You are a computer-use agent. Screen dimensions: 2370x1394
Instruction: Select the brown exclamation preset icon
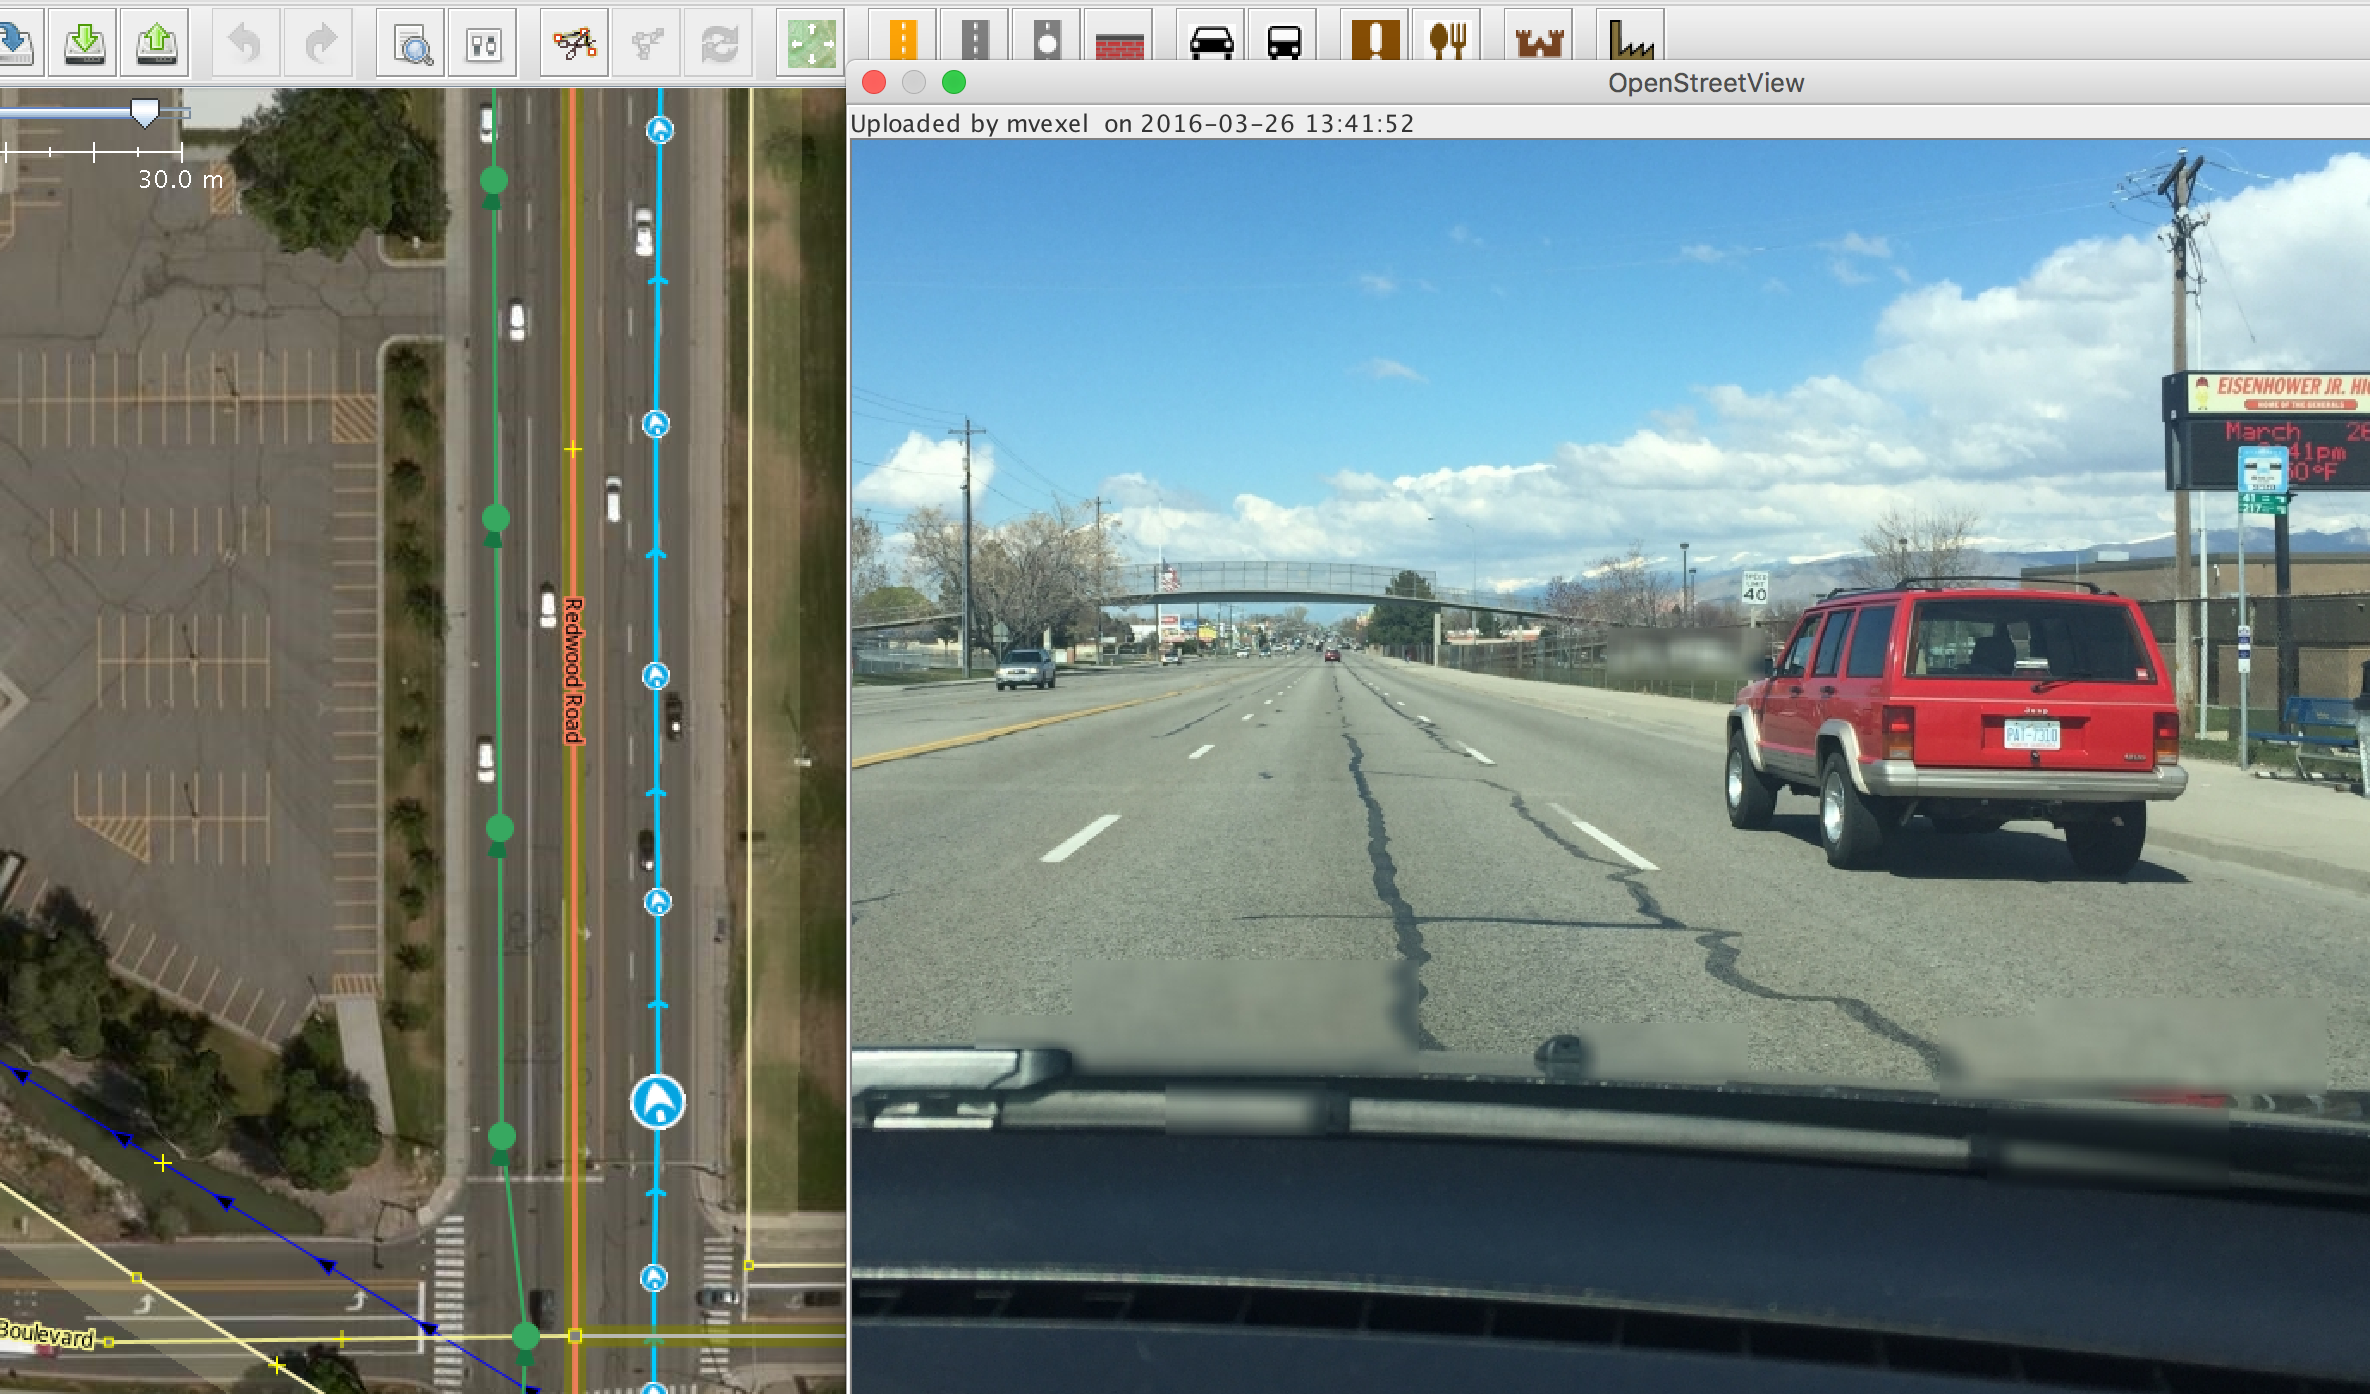point(1376,38)
